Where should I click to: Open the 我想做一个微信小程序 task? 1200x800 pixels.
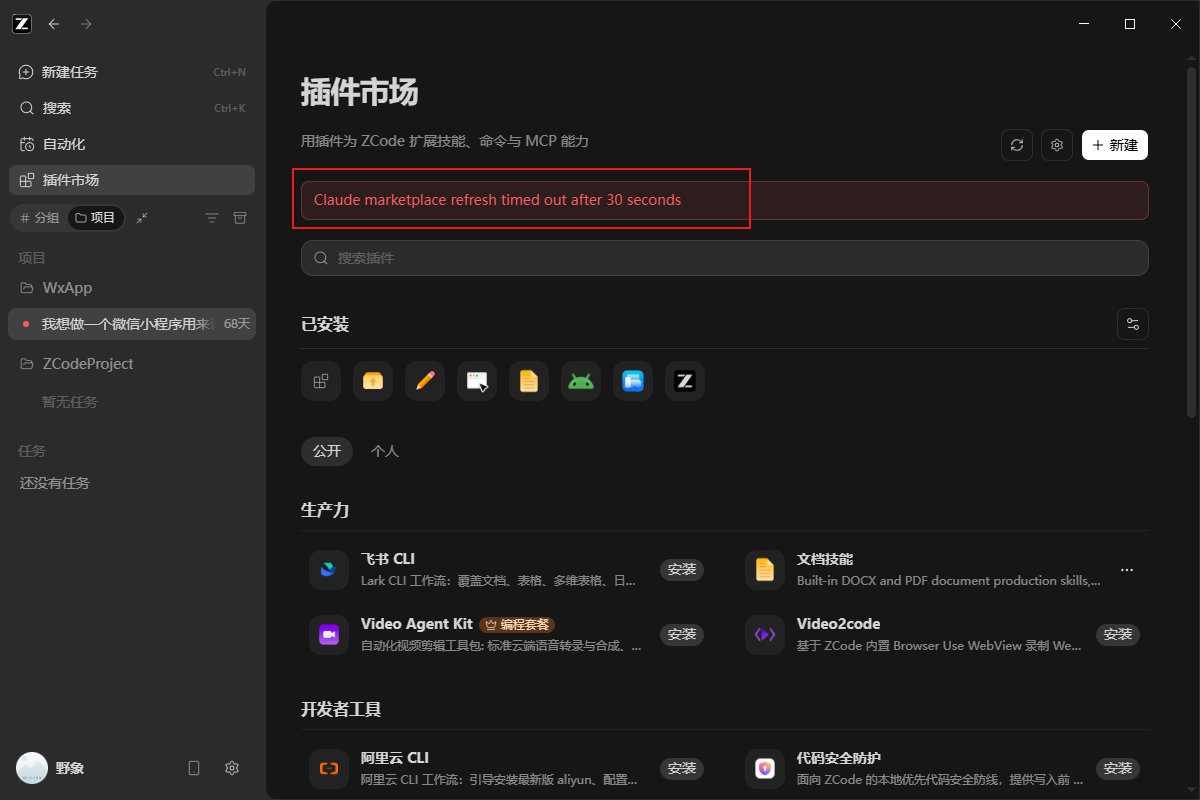click(132, 324)
